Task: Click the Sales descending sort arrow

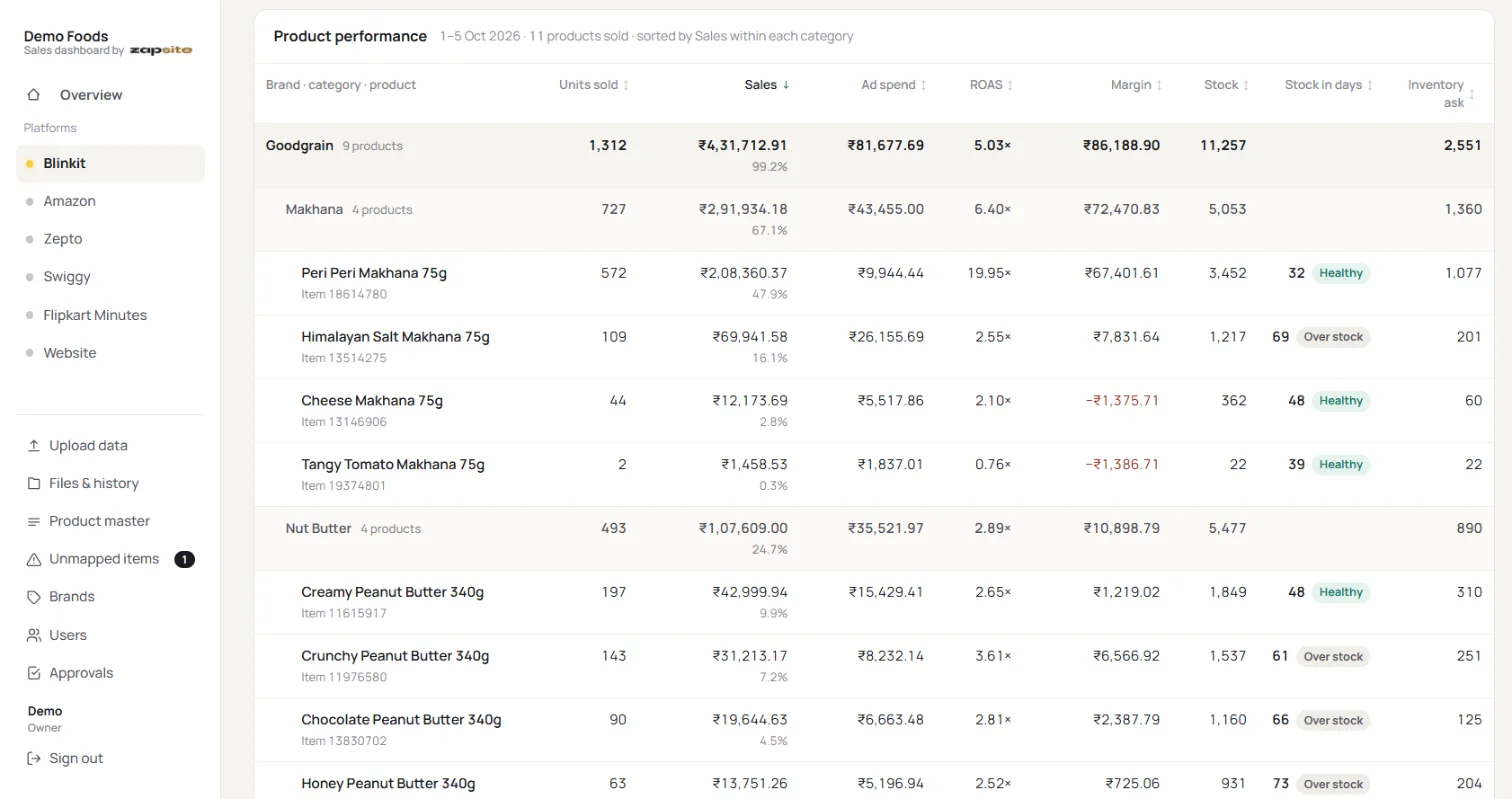Action: [x=786, y=85]
